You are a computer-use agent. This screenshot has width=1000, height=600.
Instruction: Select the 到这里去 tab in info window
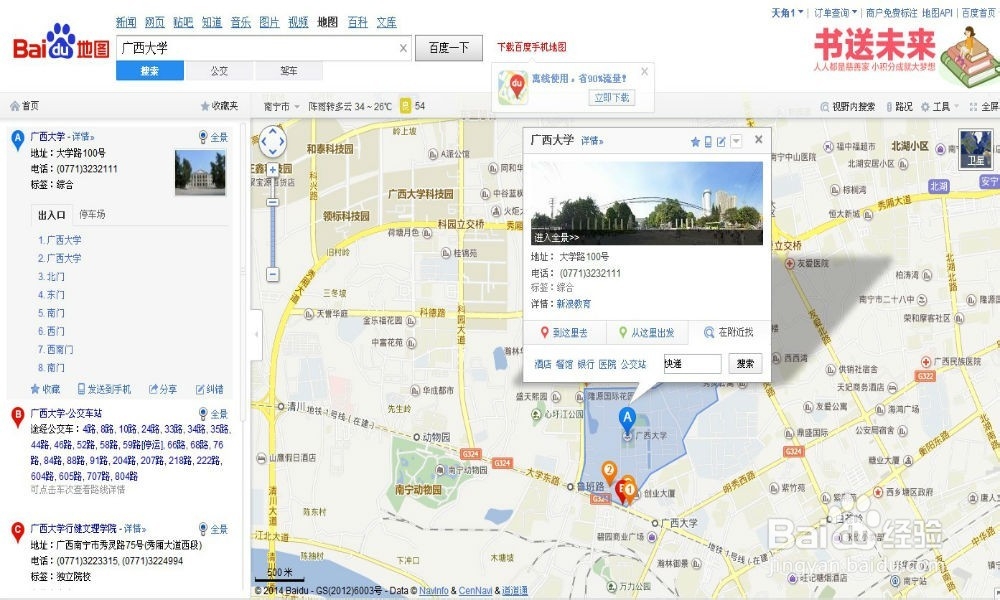click(x=564, y=332)
